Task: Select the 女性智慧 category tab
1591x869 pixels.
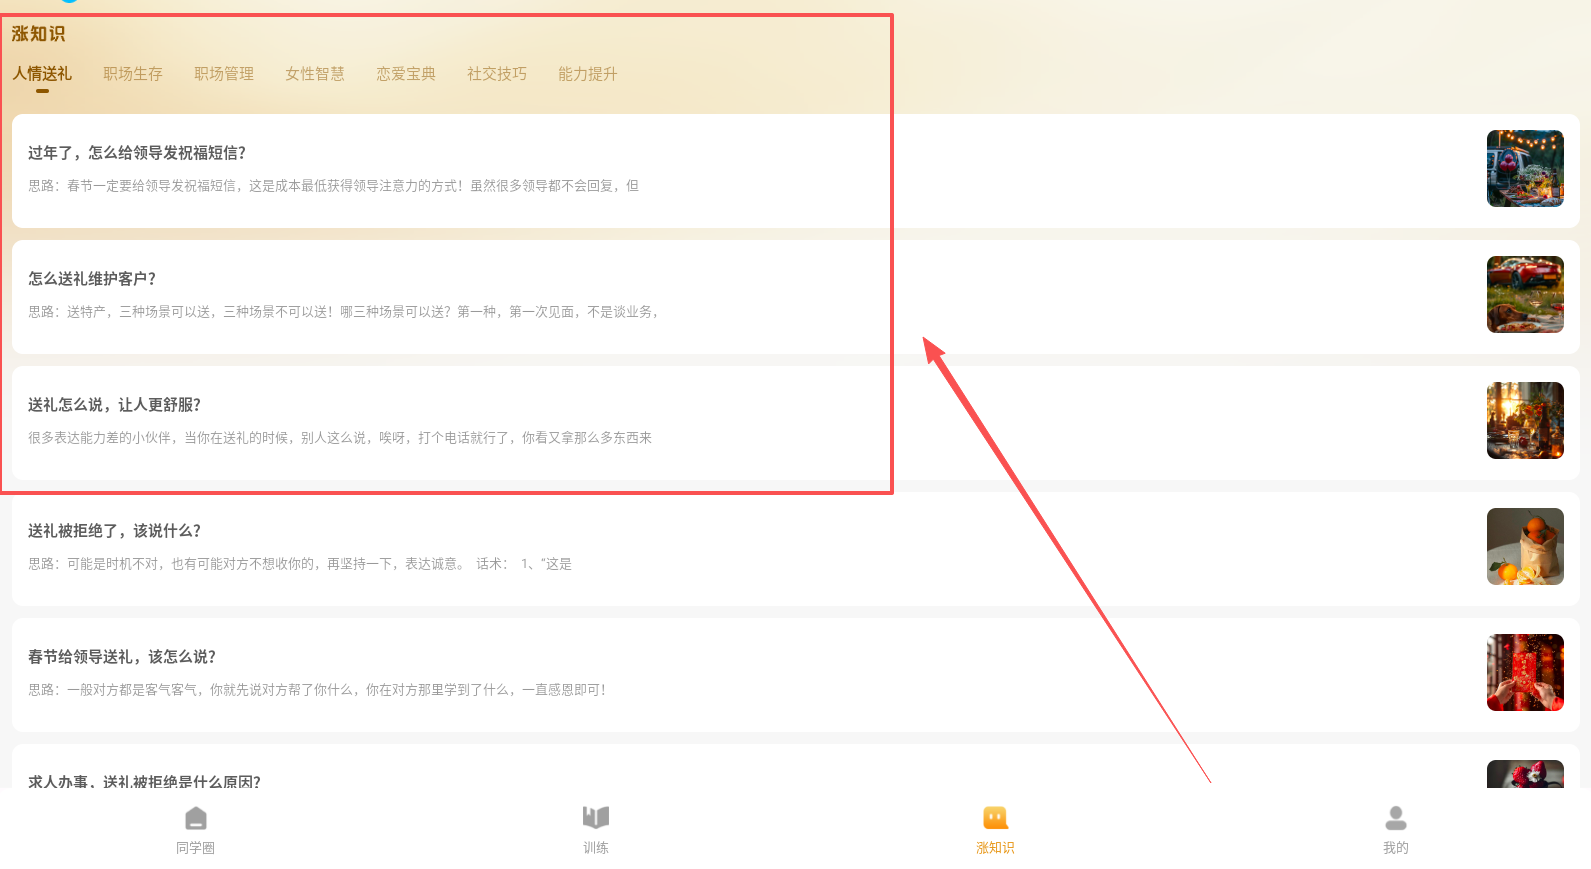Action: click(x=315, y=74)
